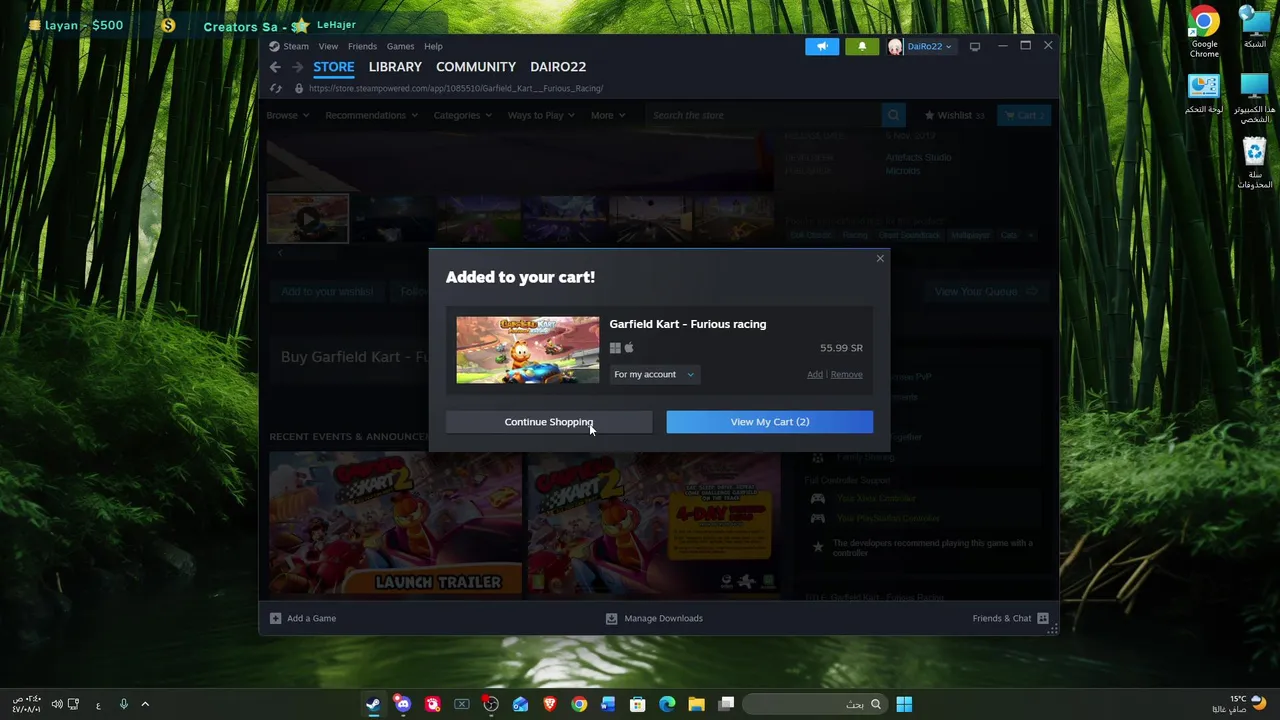This screenshot has height=720, width=1280.
Task: Open Google Chrome from the taskbar
Action: [x=579, y=704]
